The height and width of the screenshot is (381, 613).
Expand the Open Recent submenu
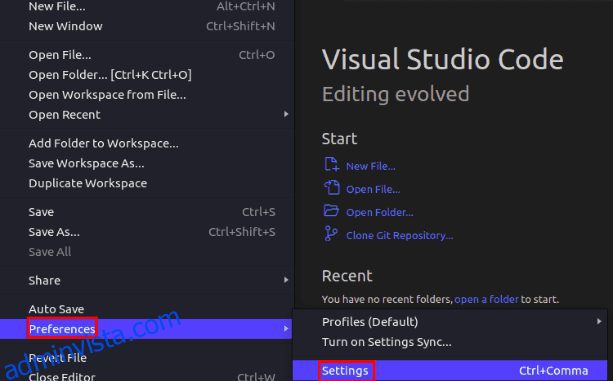147,115
